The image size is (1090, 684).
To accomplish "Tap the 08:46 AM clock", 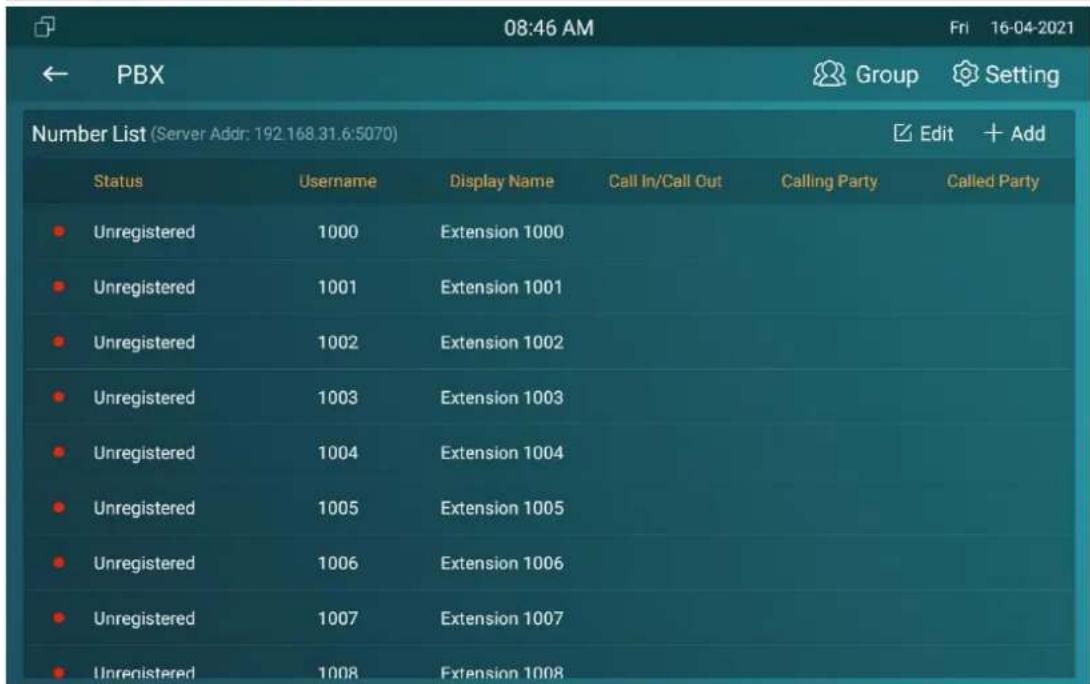I will [x=549, y=28].
